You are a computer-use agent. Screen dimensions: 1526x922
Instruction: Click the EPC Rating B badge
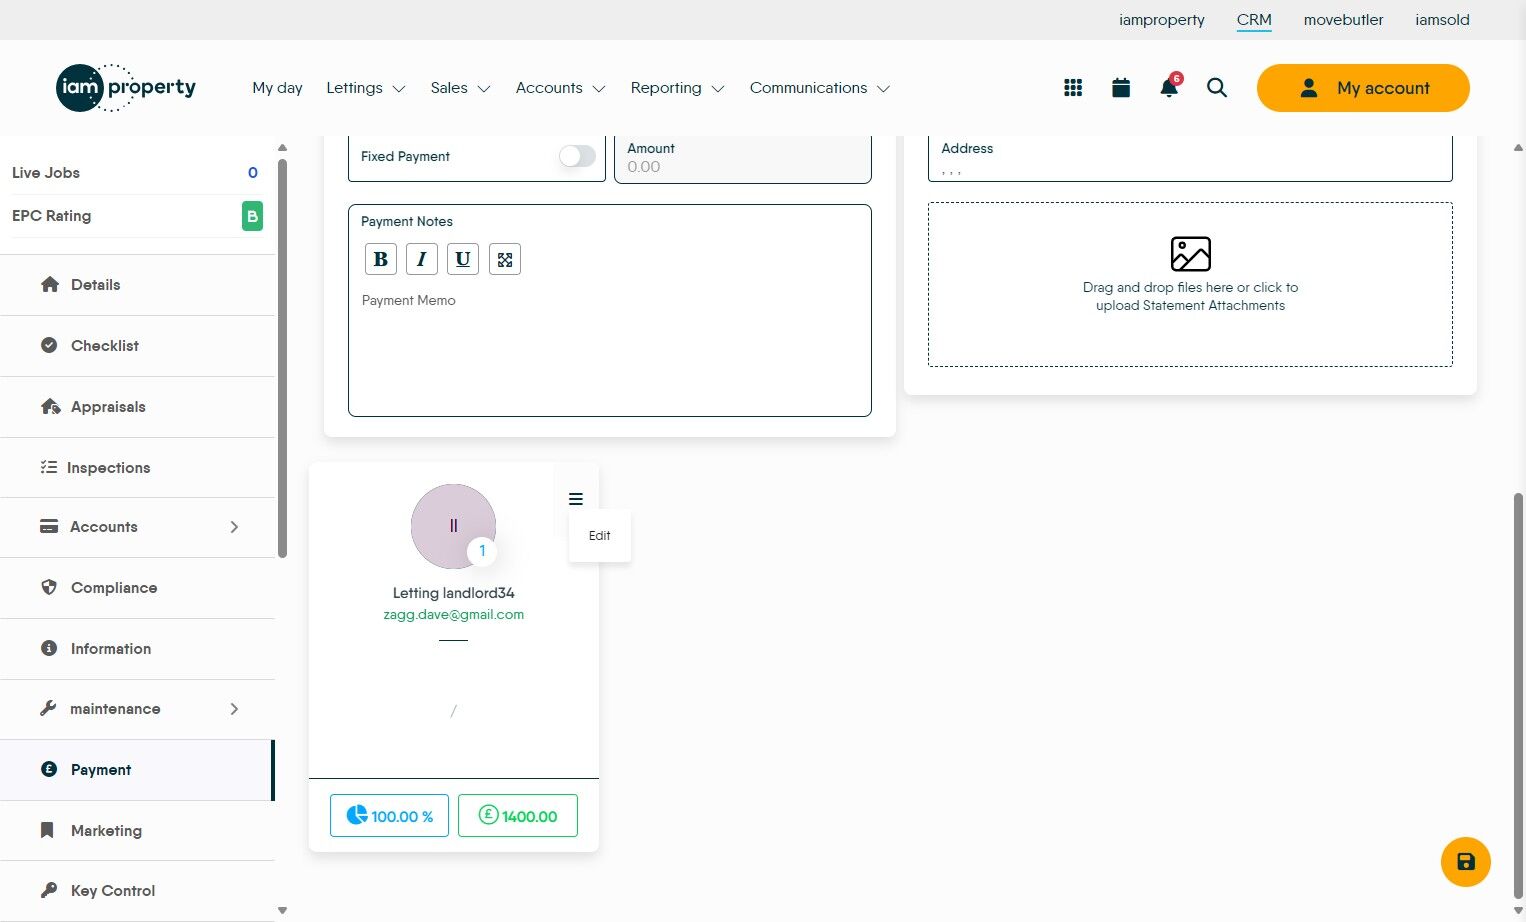click(x=253, y=216)
